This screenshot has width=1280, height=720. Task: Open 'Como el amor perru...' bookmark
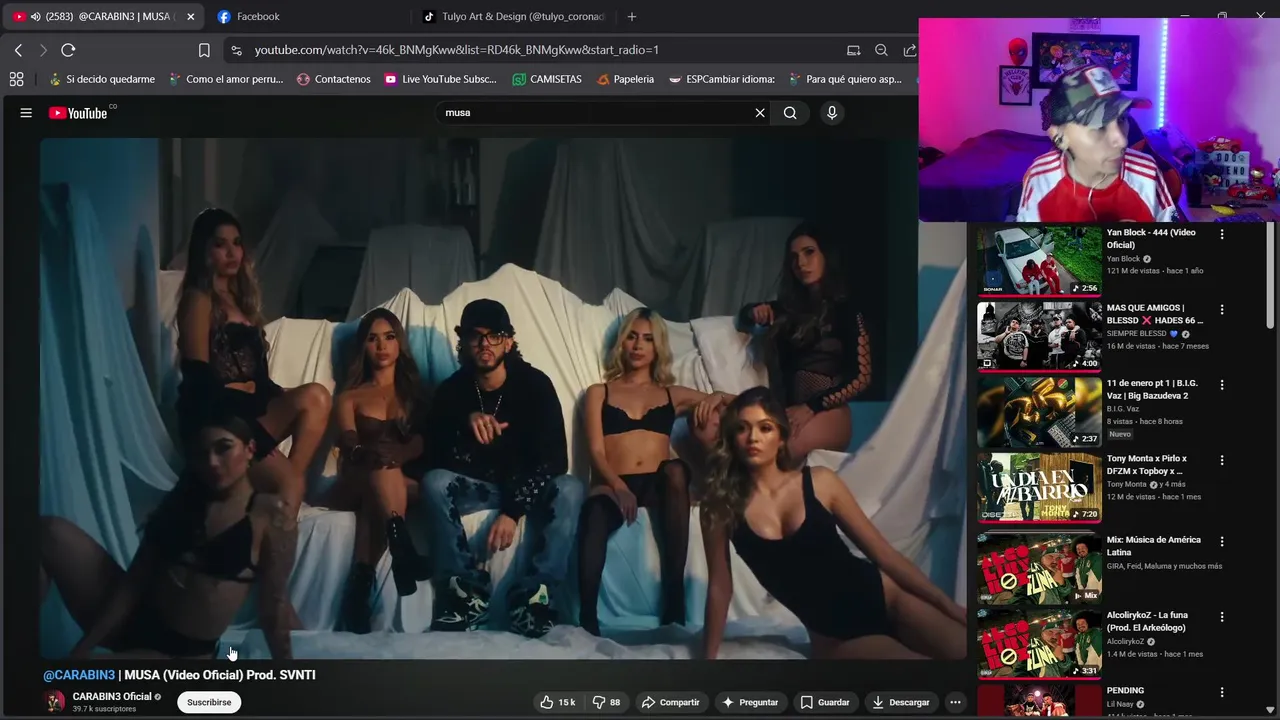coord(226,79)
